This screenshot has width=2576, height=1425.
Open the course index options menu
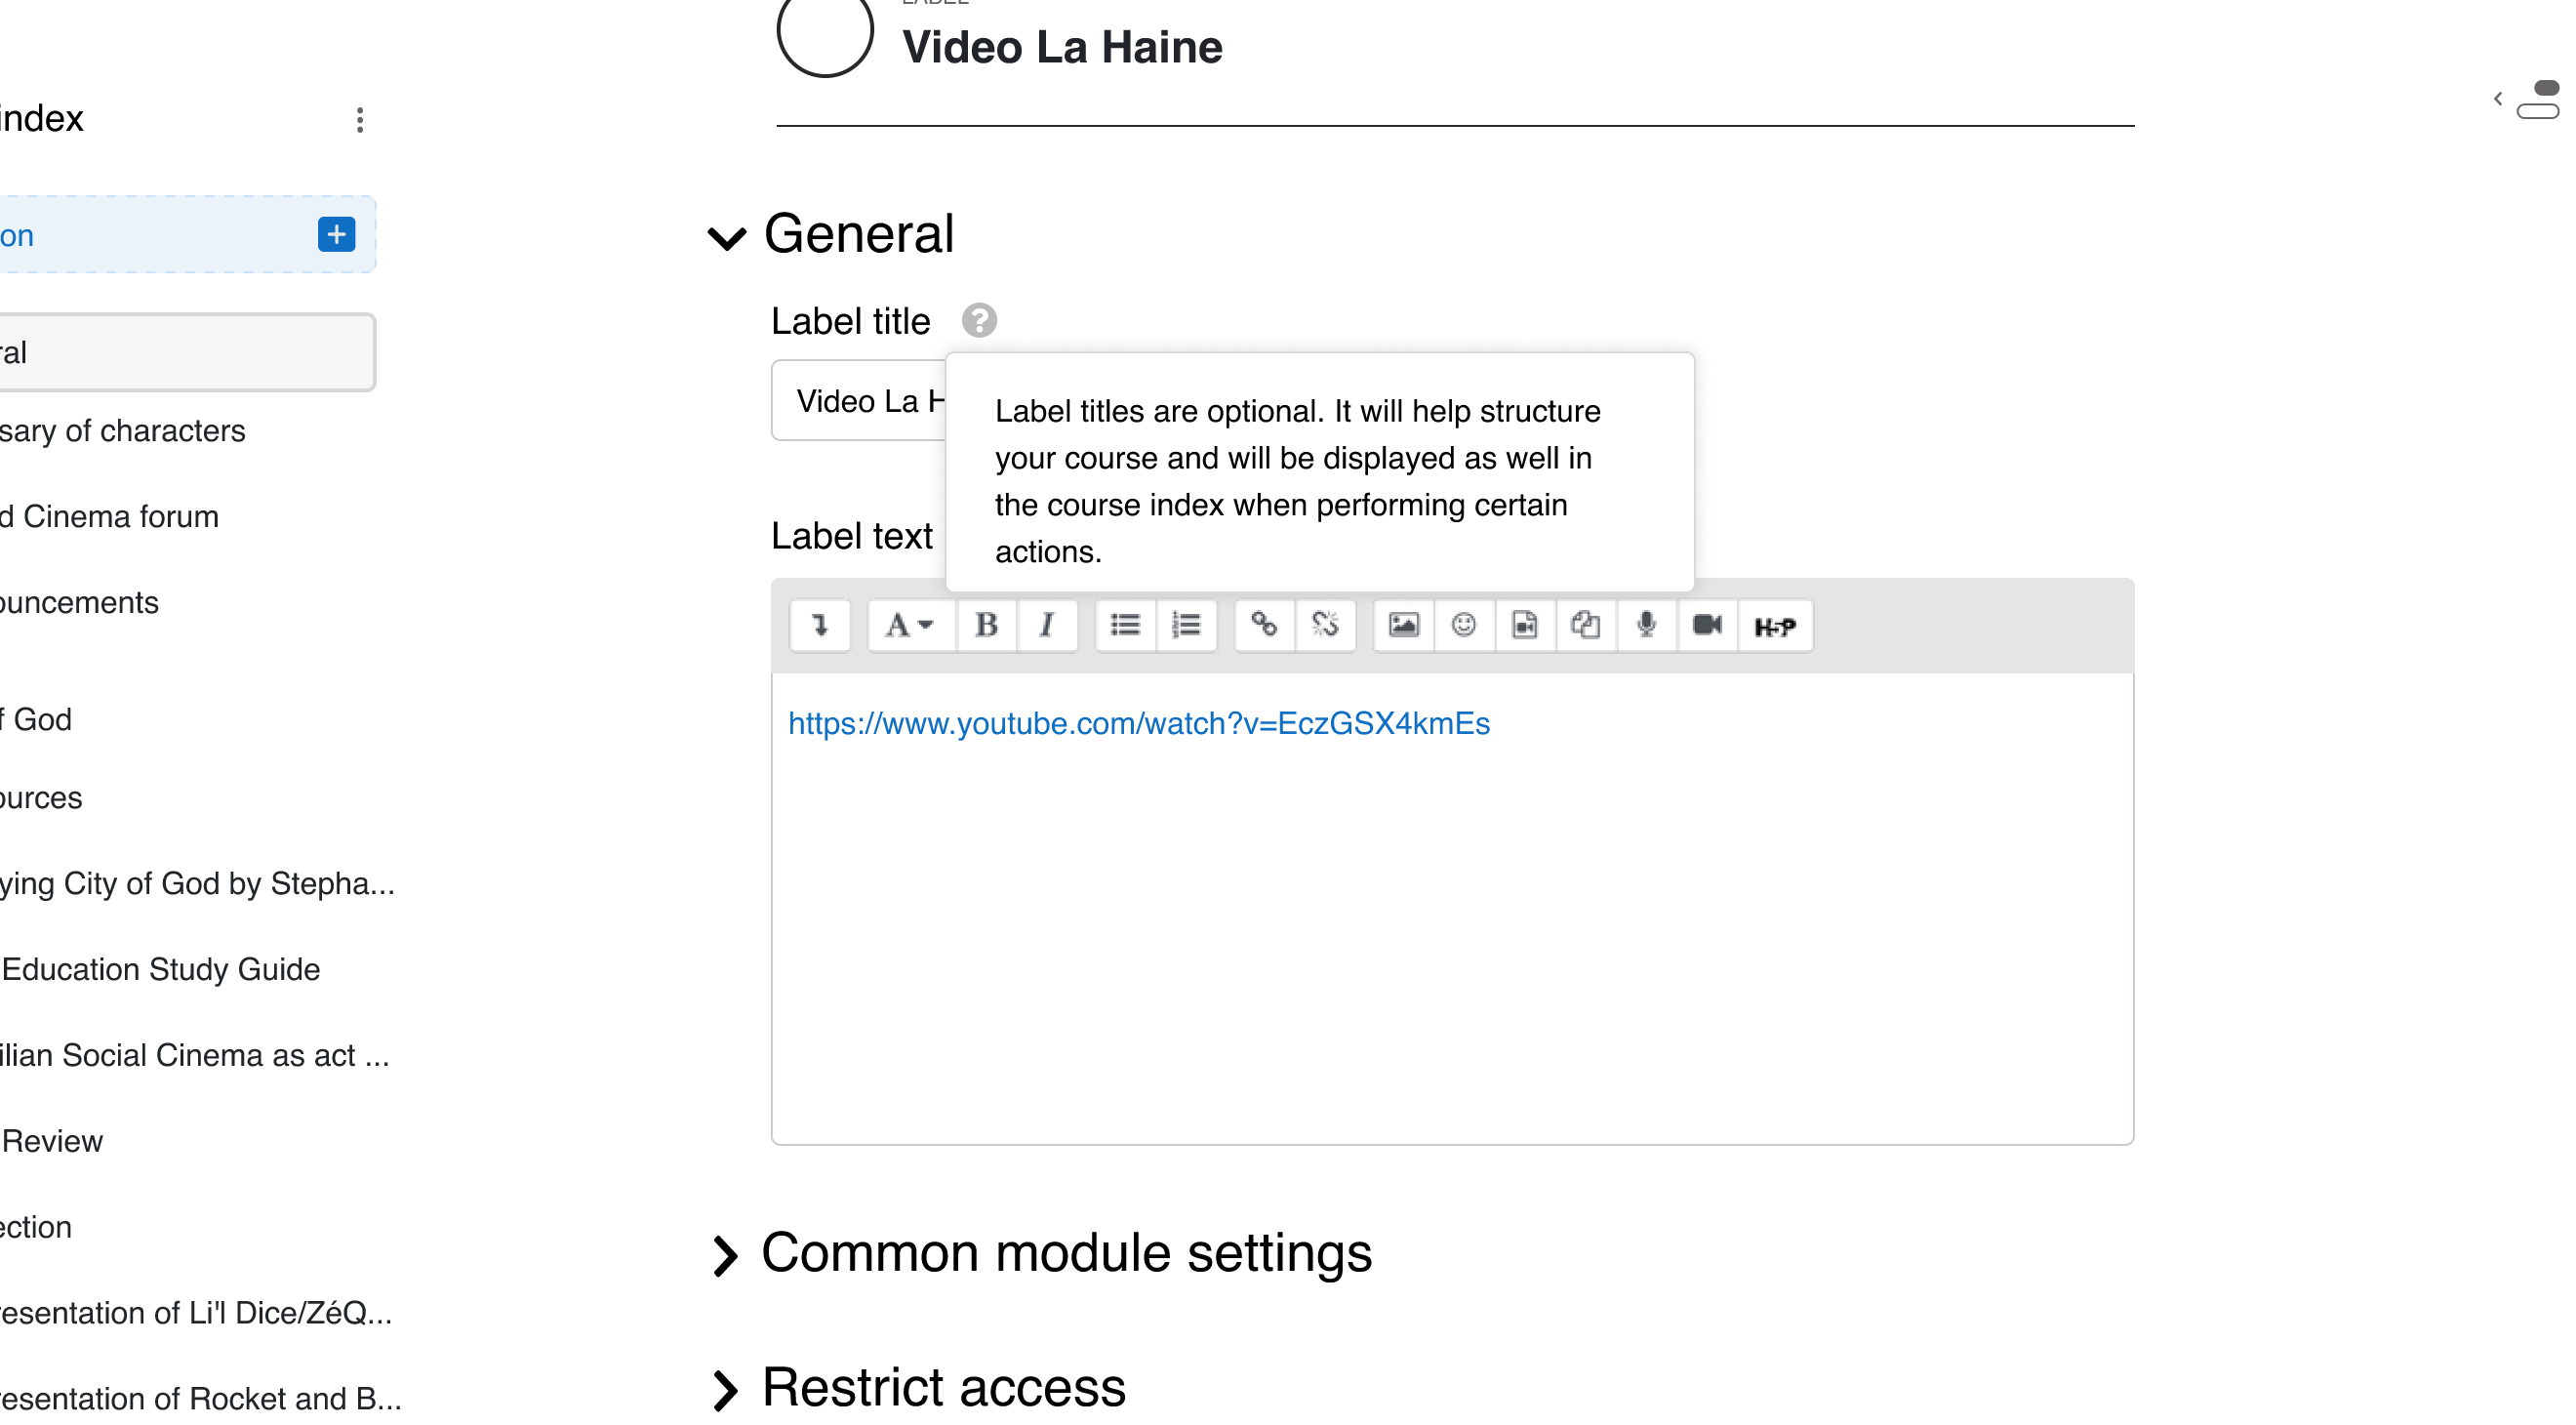pos(360,120)
